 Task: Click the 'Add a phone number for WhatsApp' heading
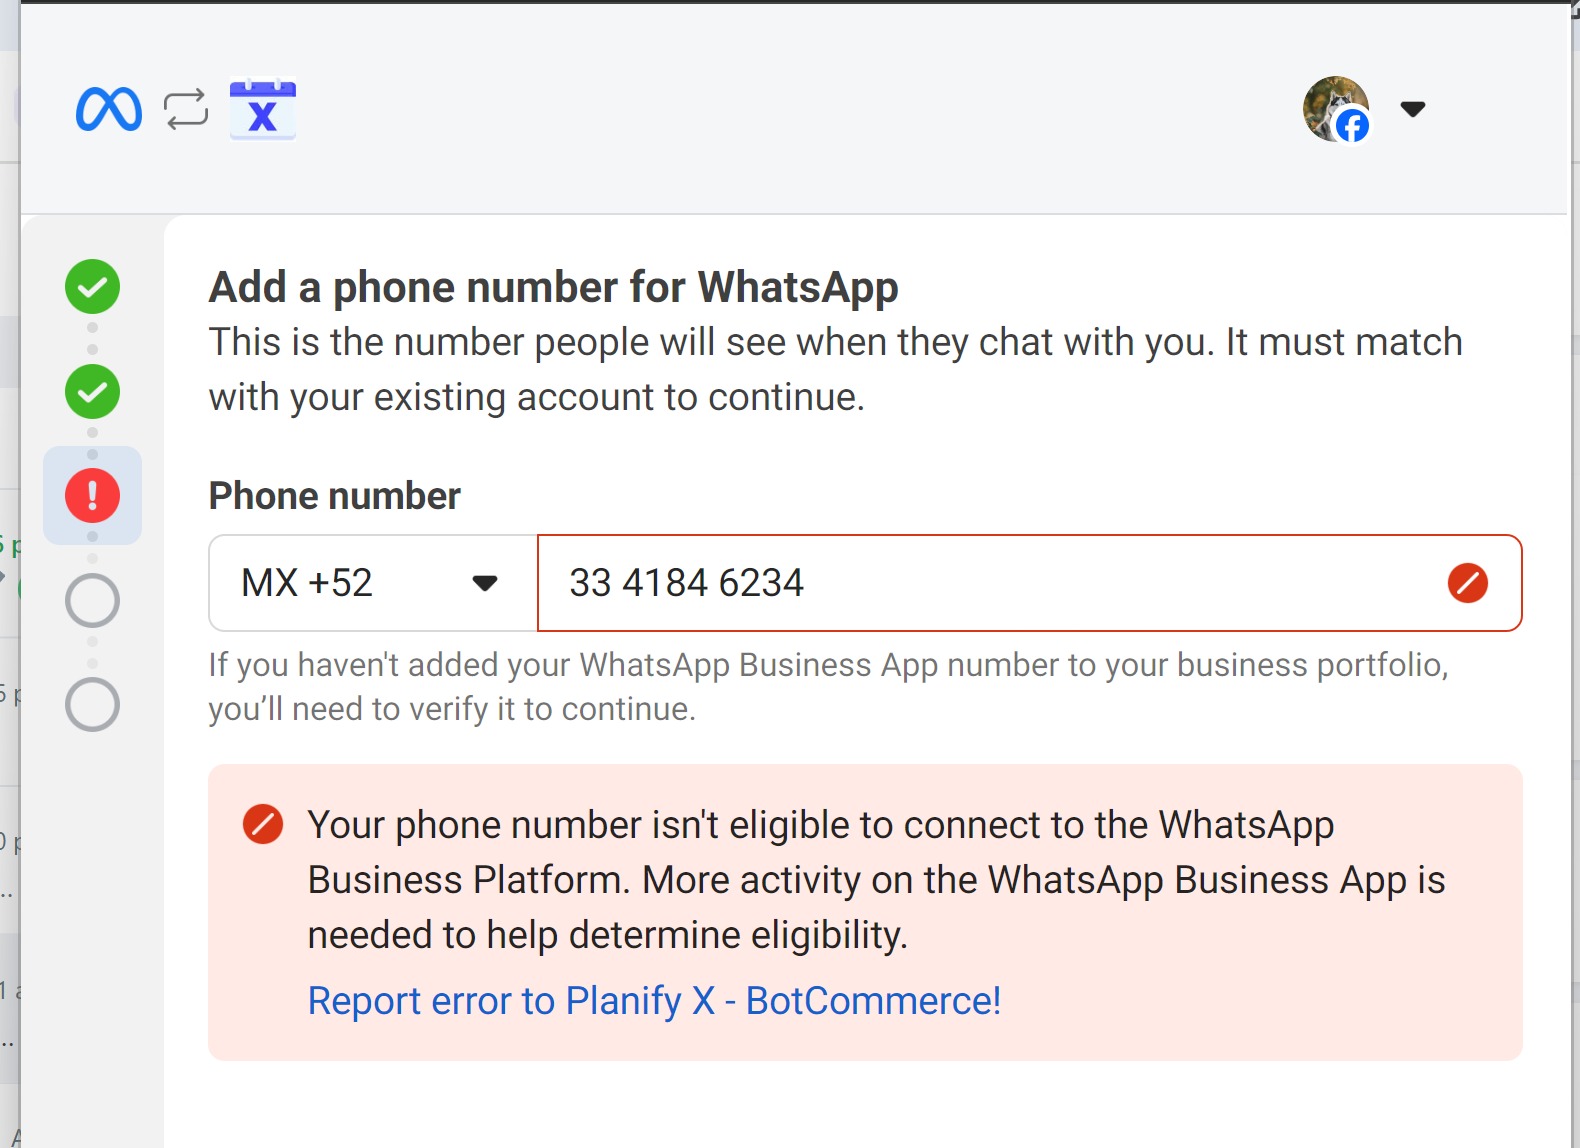click(553, 287)
